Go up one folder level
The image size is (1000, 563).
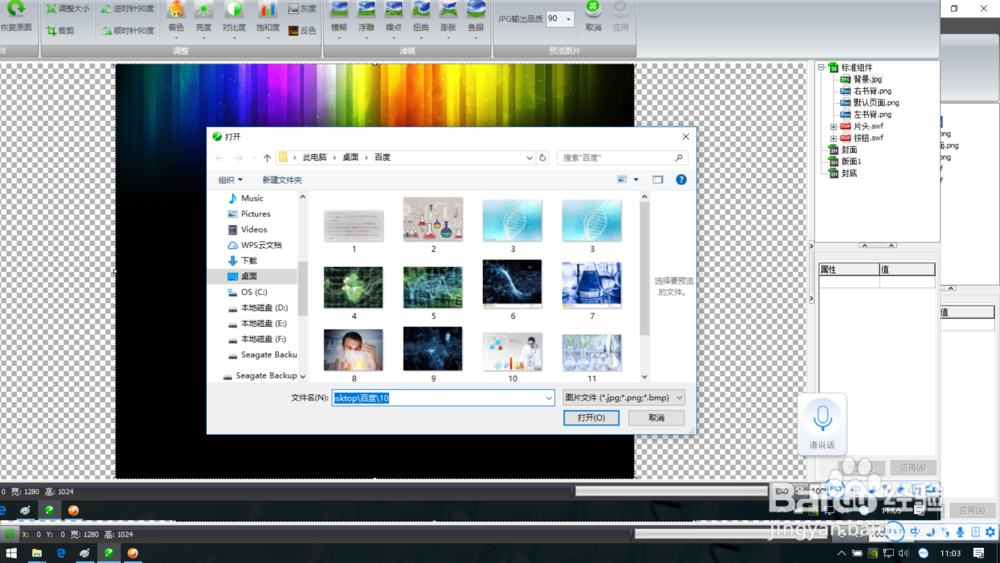[x=267, y=157]
